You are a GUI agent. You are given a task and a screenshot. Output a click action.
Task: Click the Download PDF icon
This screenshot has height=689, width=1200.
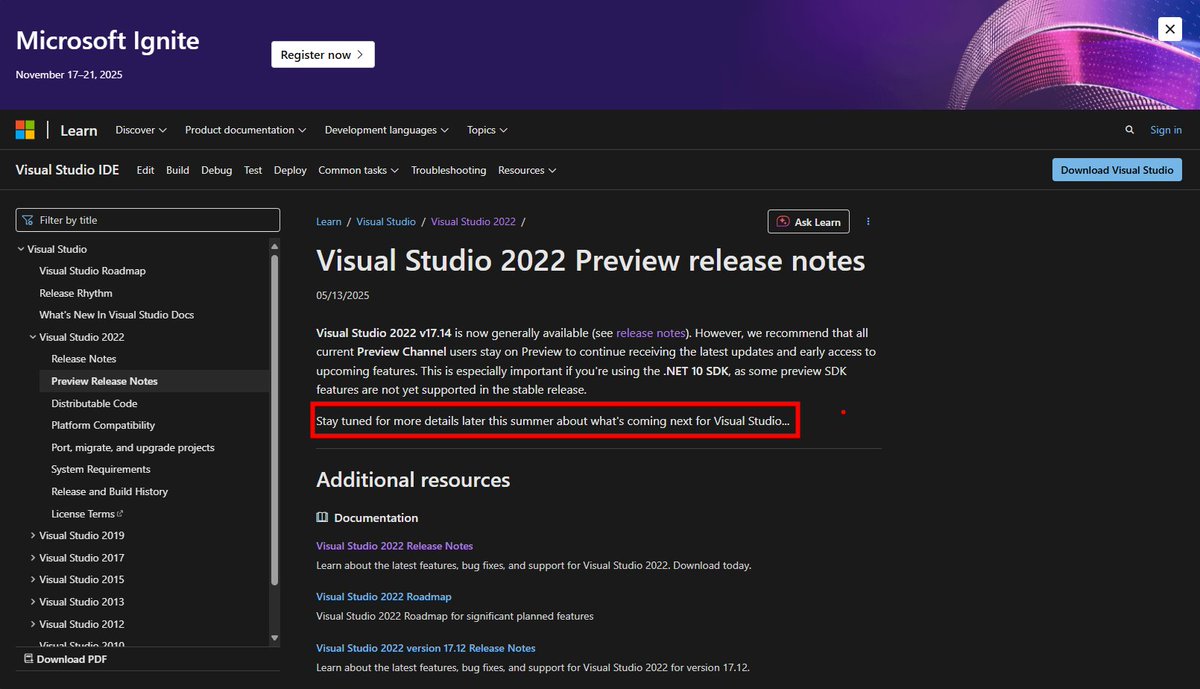(x=28, y=659)
